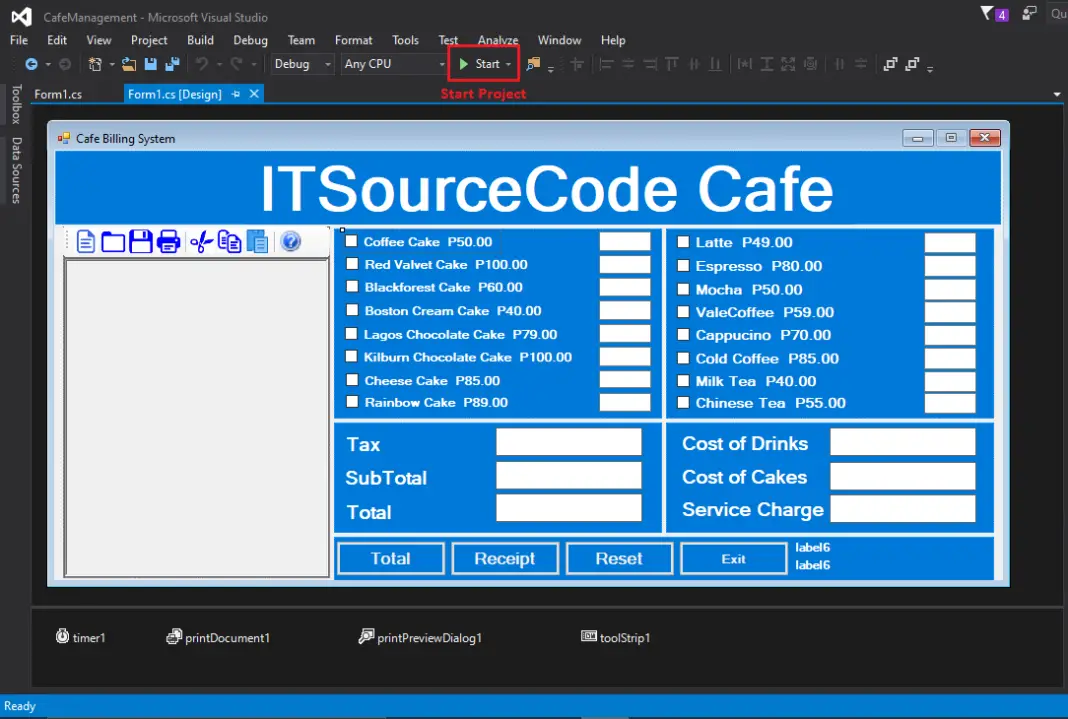Select the New document icon on the cafe toolstrip
1068x719 pixels.
click(86, 240)
